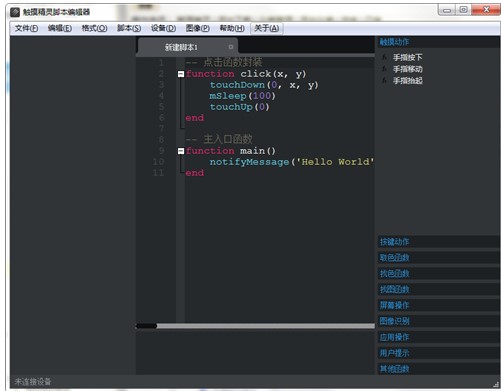This screenshot has height=391, width=501.
Task: Expand the 找色函数 section
Action: 438,274
